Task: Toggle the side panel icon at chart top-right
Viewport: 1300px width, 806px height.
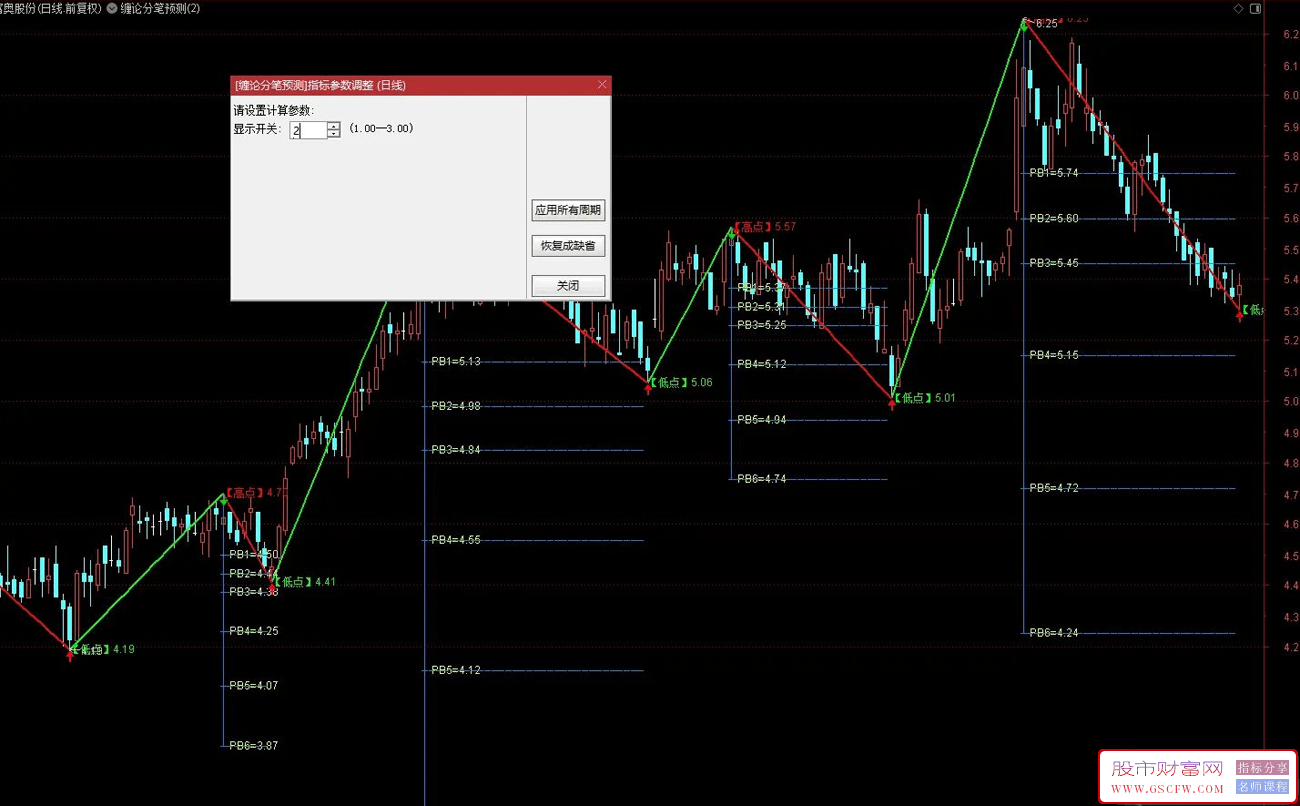Action: pyautogui.click(x=1257, y=8)
